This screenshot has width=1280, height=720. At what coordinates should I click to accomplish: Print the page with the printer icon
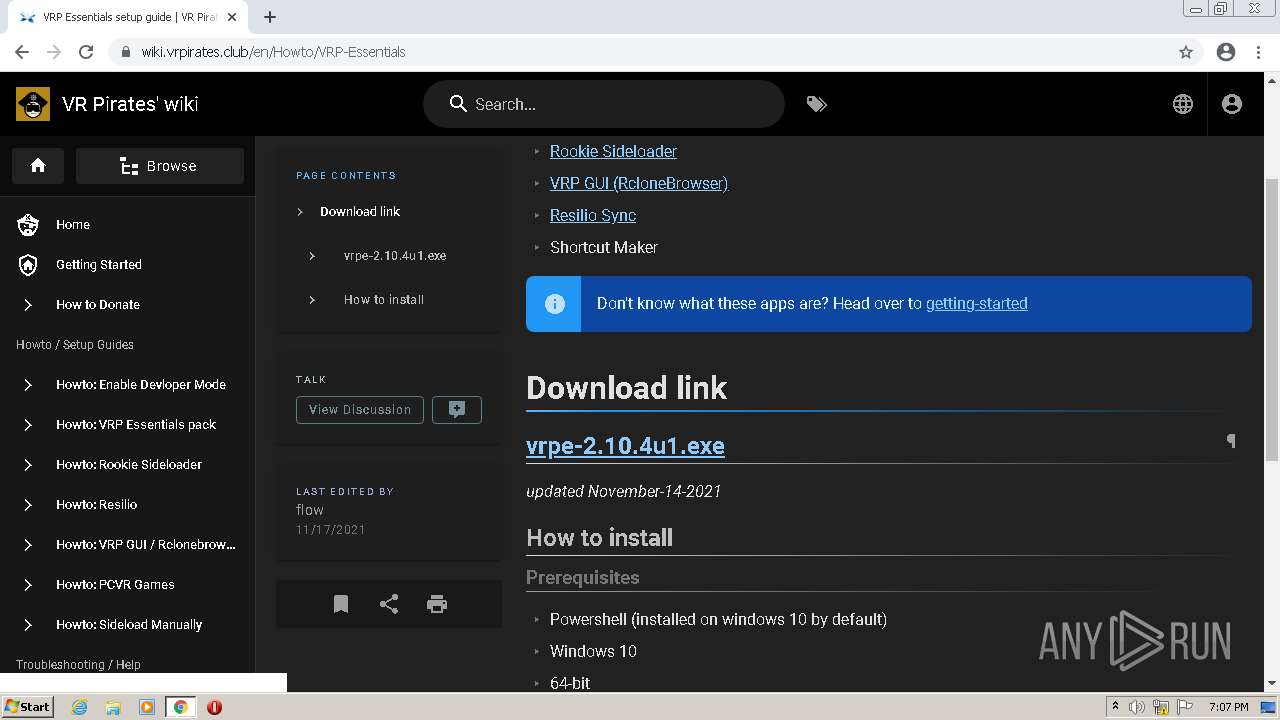coord(437,604)
